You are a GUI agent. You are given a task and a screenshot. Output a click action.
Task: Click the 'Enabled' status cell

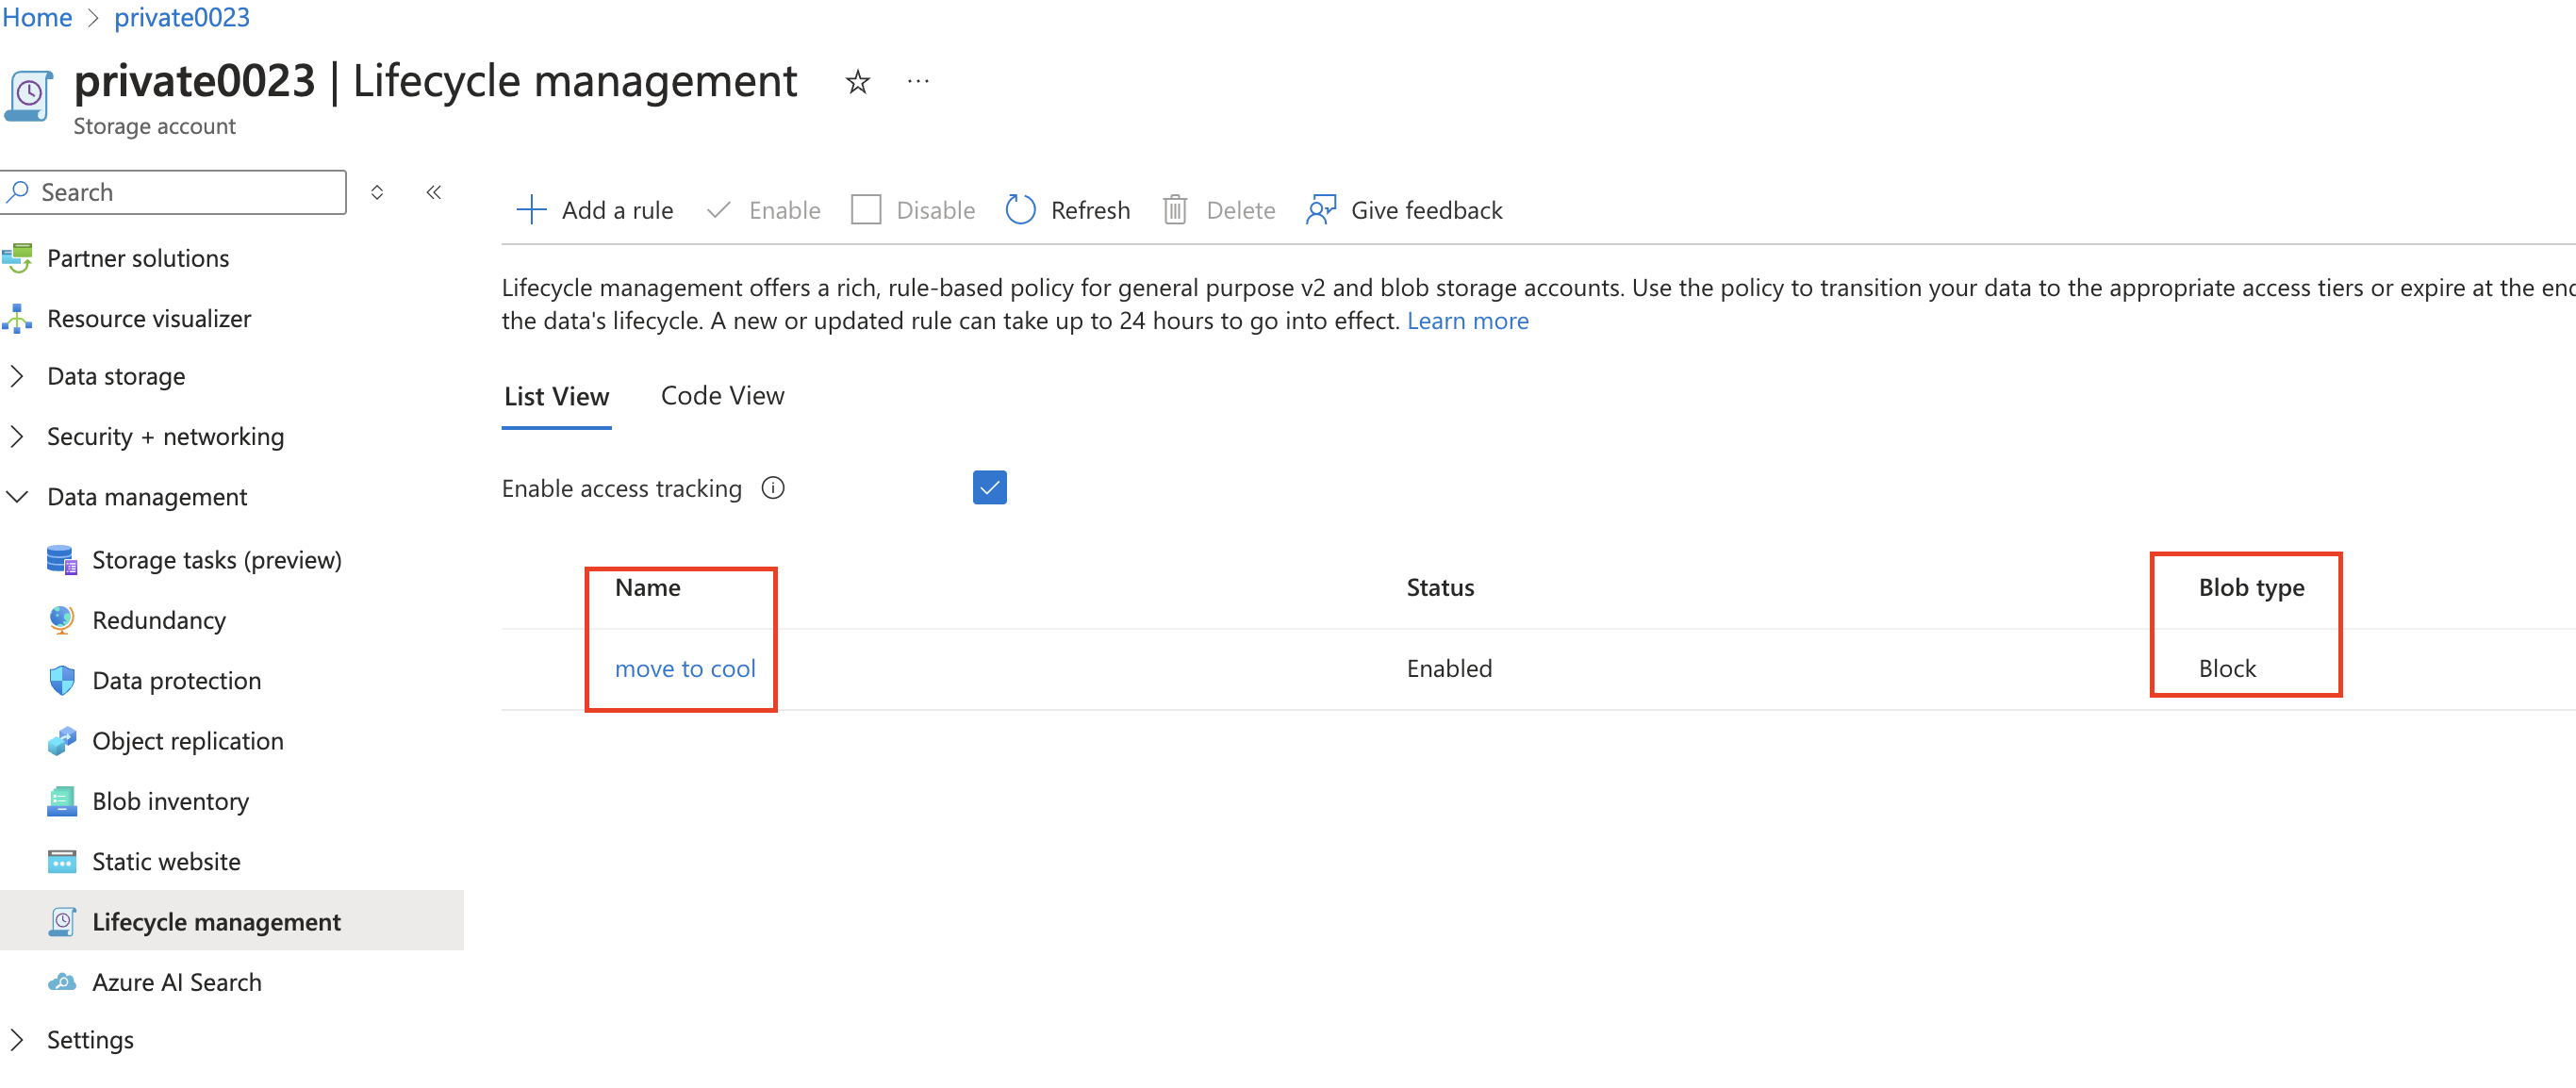[x=1449, y=668]
